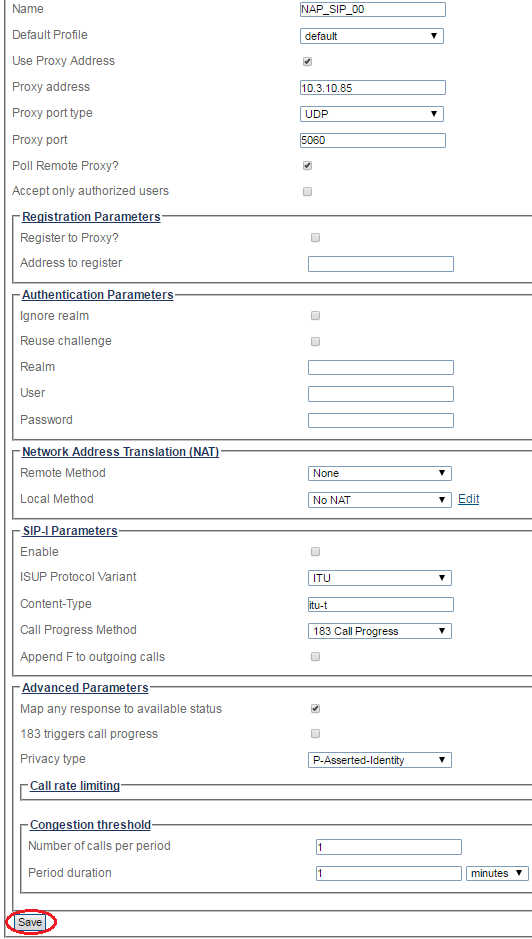Enable Accept only authorized users
This screenshot has width=532, height=939.
307,192
